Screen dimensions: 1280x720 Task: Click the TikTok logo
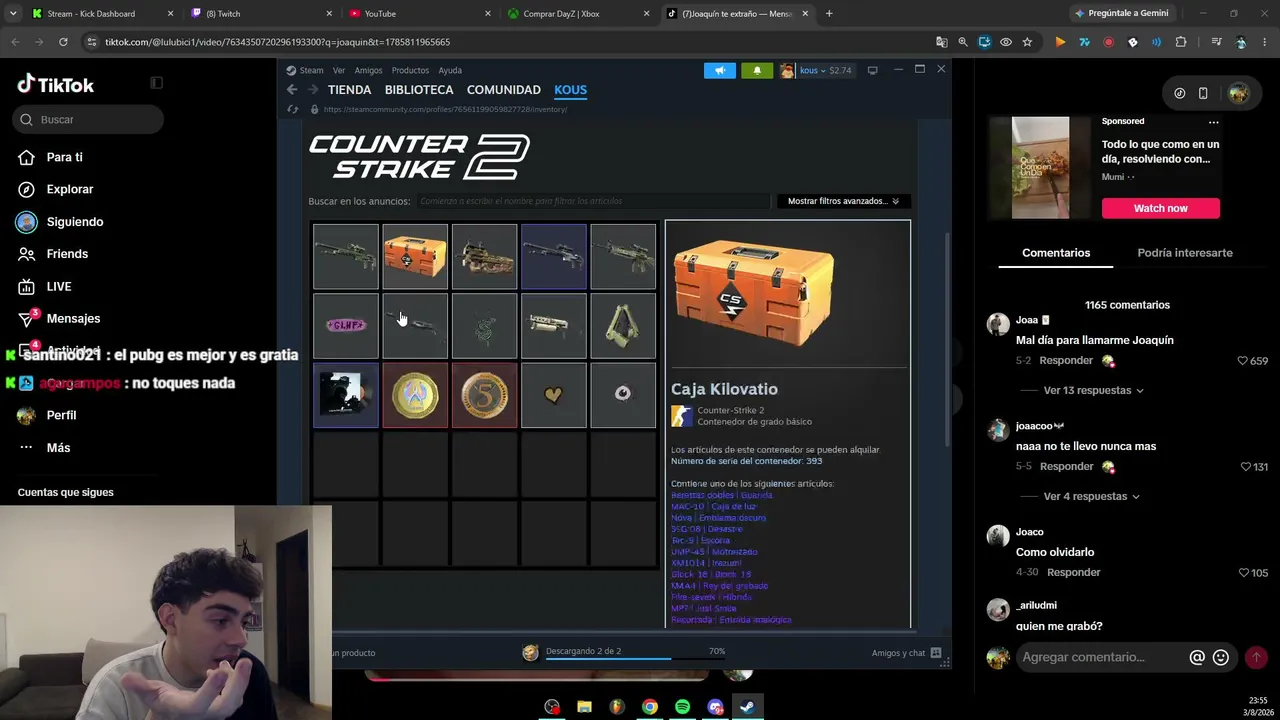[56, 85]
